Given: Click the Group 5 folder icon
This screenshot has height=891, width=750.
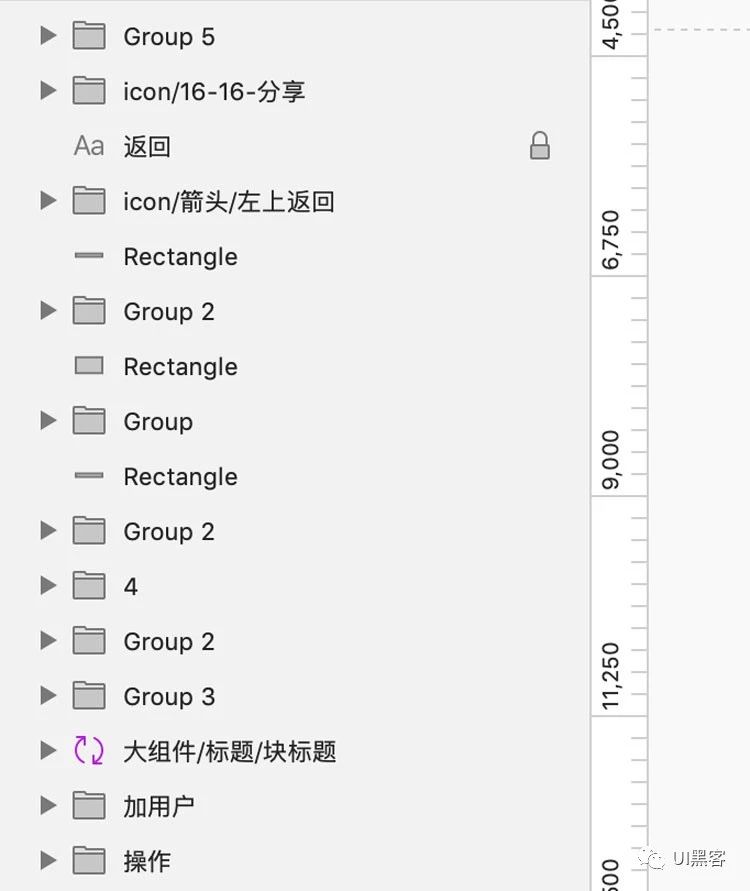Looking at the screenshot, I should pyautogui.click(x=89, y=37).
